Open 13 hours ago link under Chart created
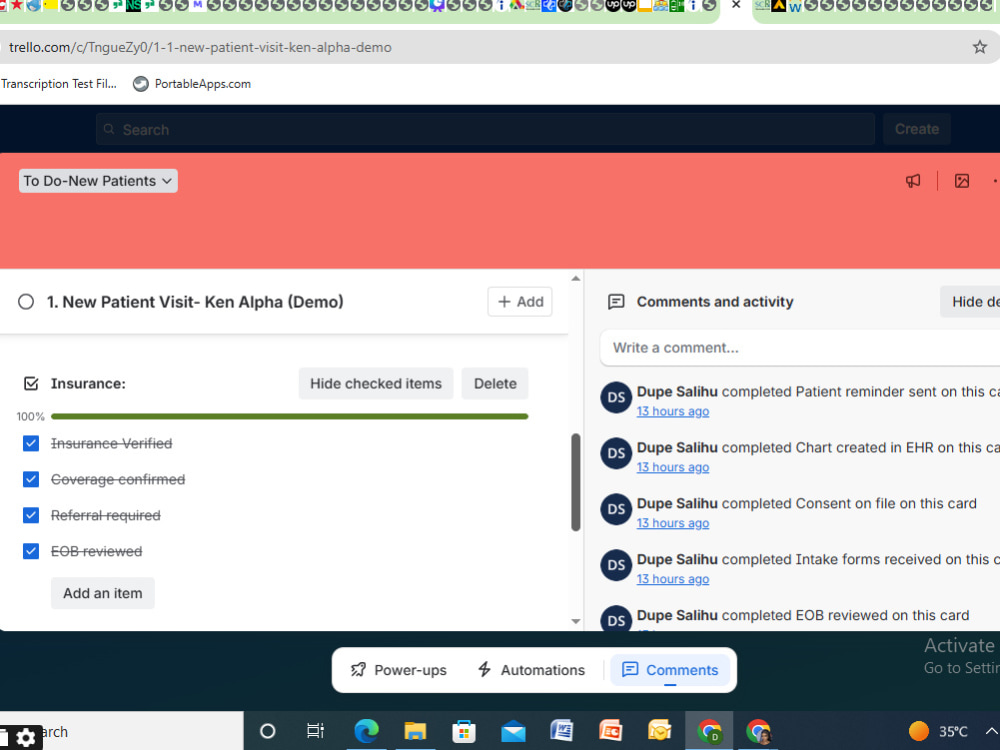The image size is (1000, 750). click(x=673, y=467)
